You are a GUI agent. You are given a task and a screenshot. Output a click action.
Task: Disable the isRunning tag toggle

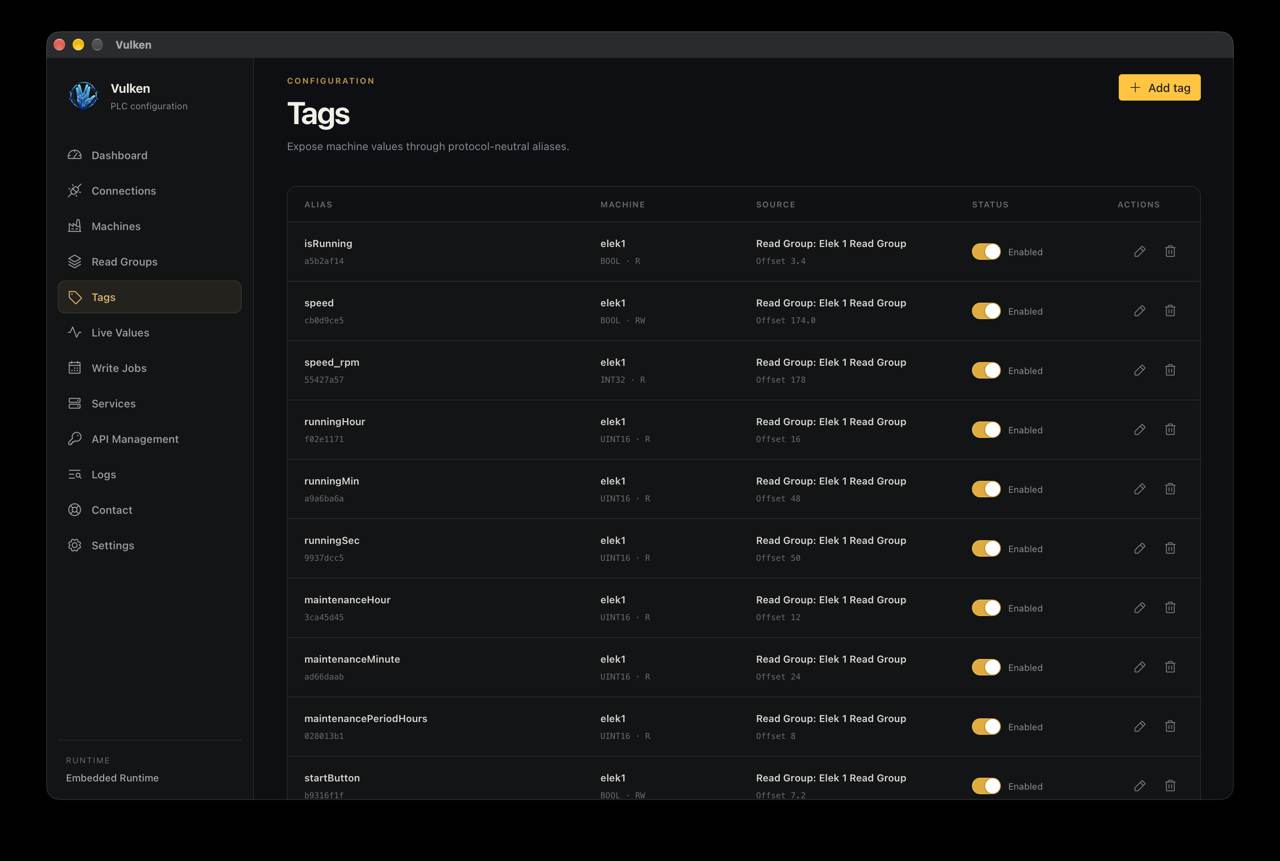tap(986, 252)
